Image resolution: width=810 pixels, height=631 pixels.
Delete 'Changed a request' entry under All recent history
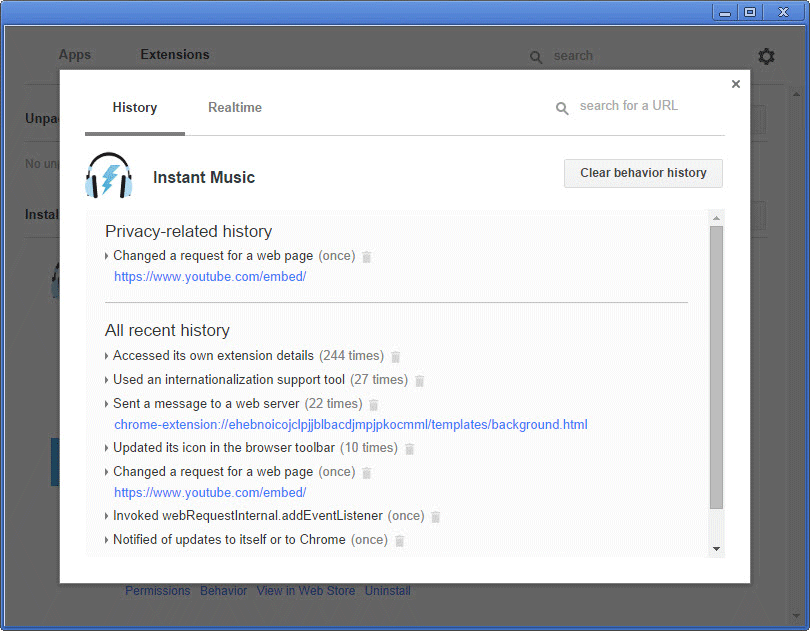coord(366,473)
